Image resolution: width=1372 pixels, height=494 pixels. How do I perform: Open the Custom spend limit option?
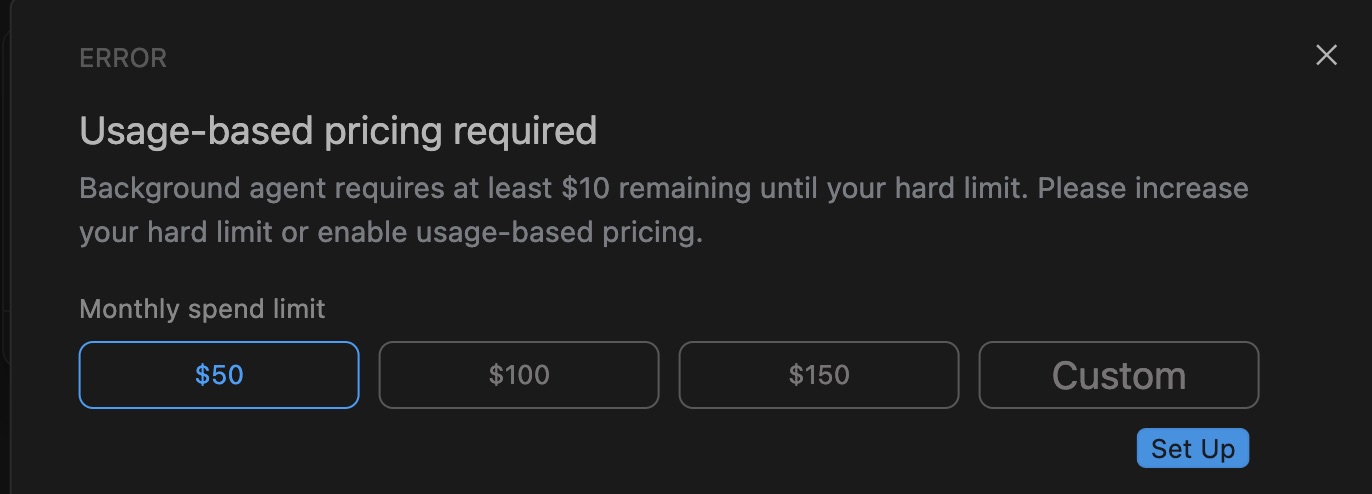pyautogui.click(x=1119, y=375)
